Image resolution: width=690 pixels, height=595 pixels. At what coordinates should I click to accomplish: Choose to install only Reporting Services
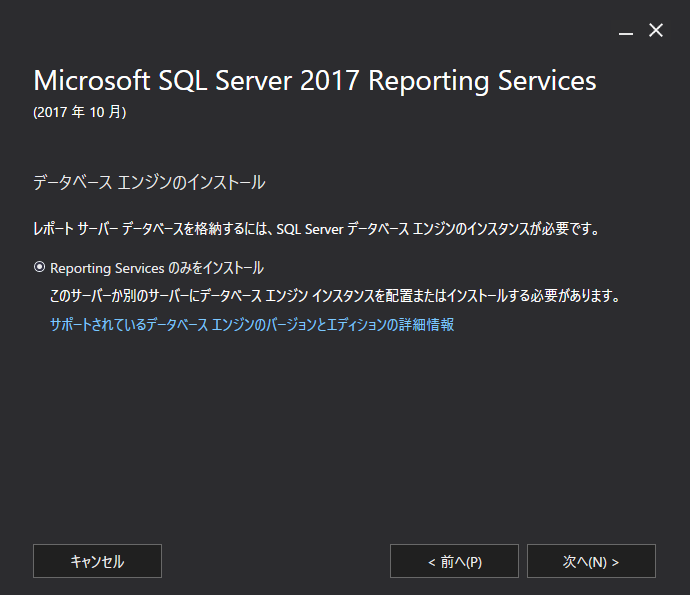pyautogui.click(x=40, y=267)
